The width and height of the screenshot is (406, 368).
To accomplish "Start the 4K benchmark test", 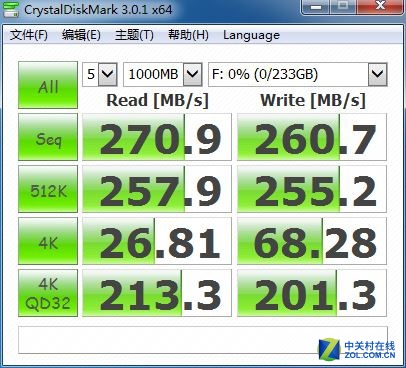I will 48,241.
